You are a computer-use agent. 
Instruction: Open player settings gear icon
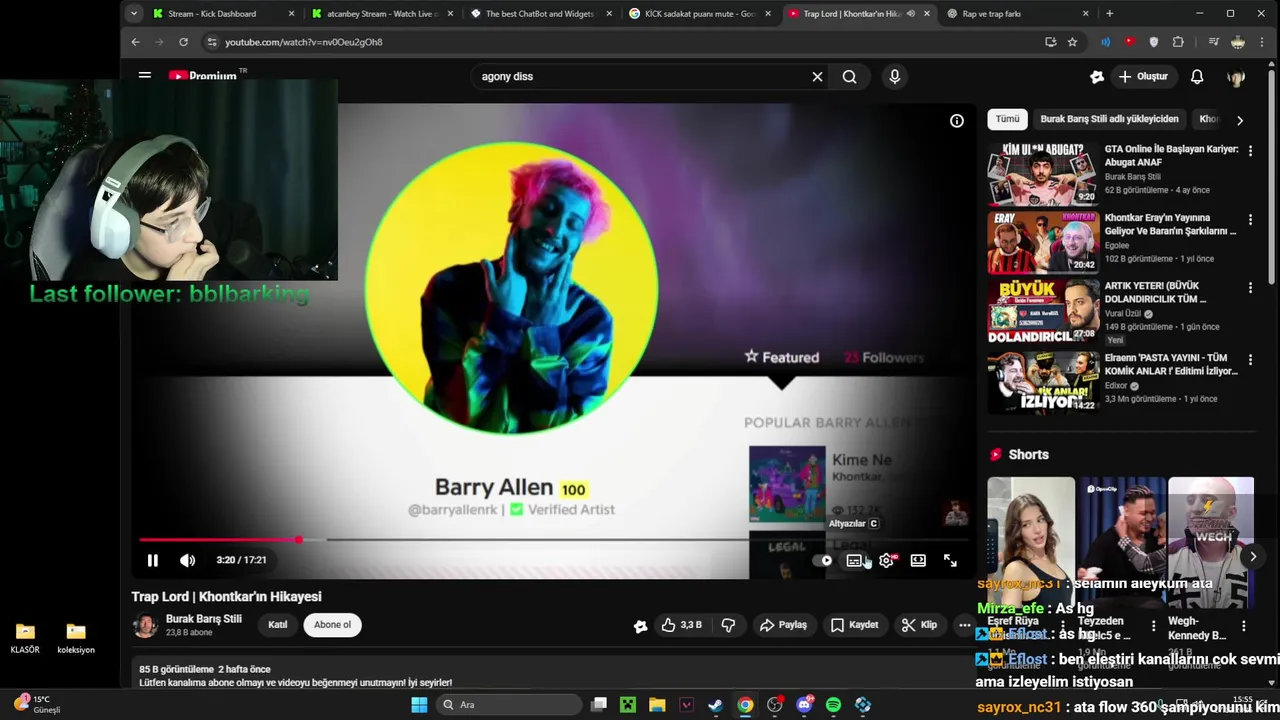(x=886, y=561)
